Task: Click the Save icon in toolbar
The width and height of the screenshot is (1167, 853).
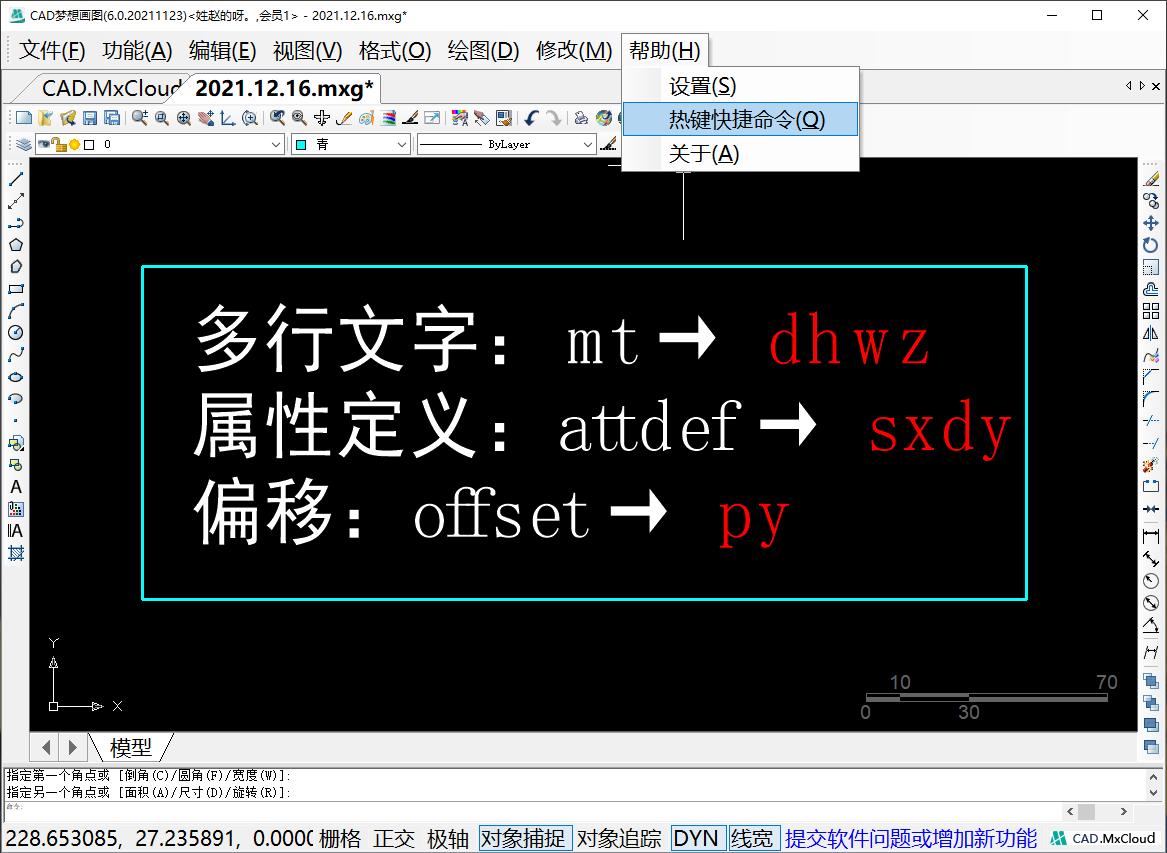Action: tap(90, 118)
